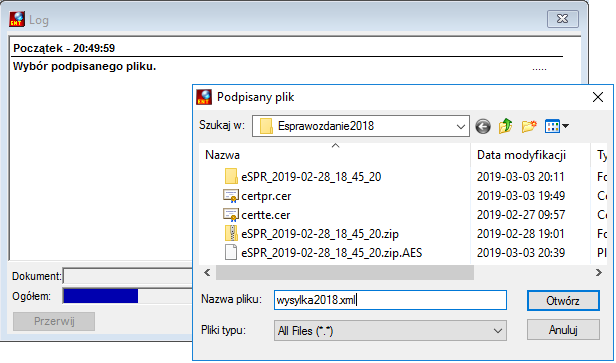Click the Przerwij button in Log window
Screen dimensions: 616x363
tap(54, 321)
